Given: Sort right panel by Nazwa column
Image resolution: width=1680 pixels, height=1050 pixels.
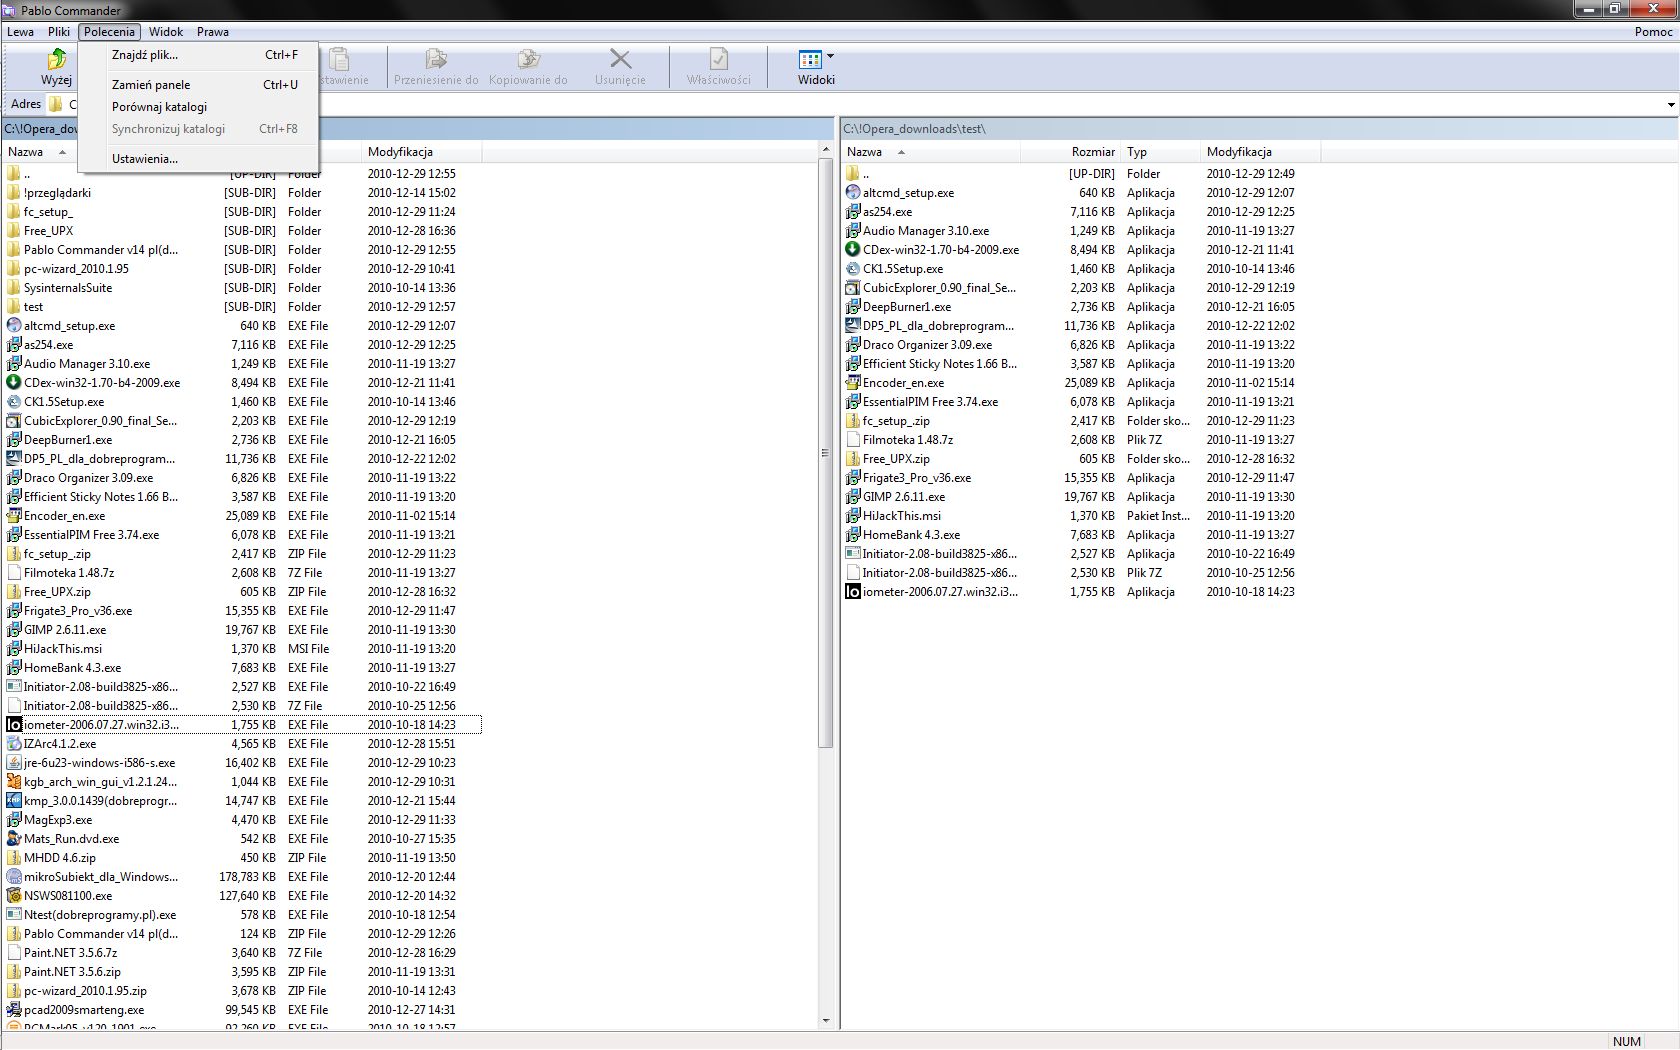Looking at the screenshot, I should (x=930, y=152).
